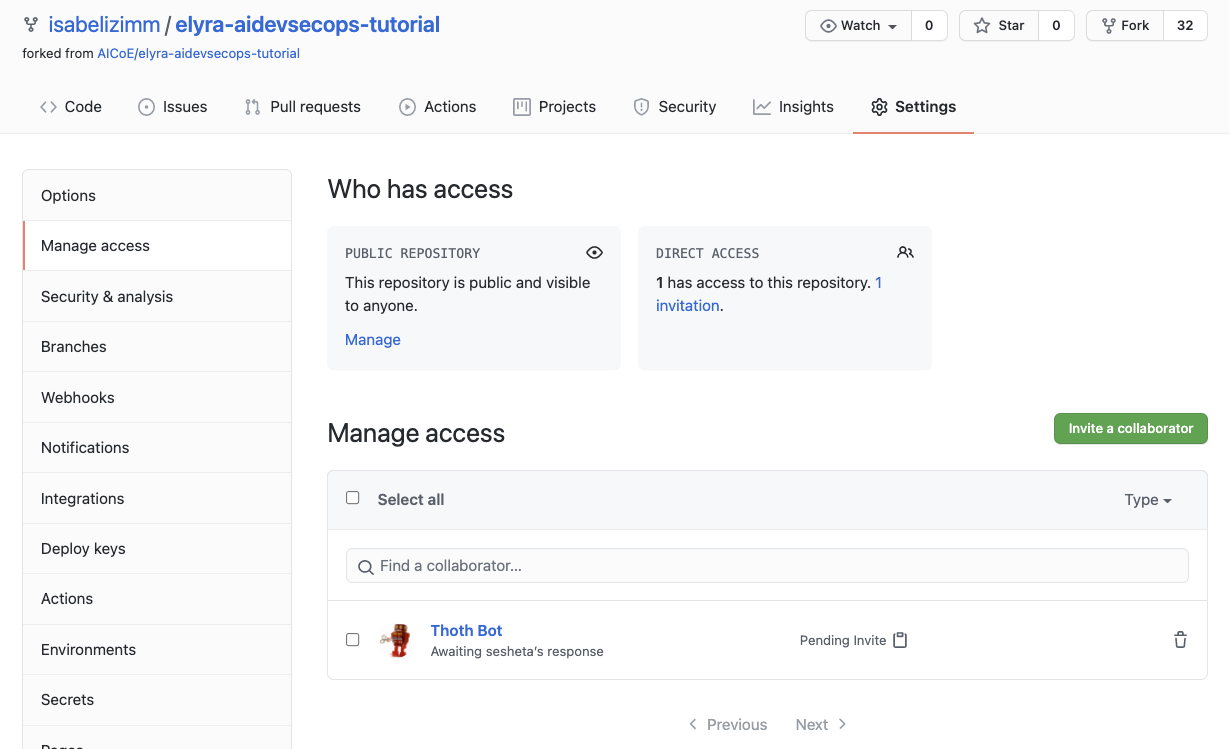Click the Manage visibility link
Viewport: 1229px width, 749px height.
coord(373,340)
